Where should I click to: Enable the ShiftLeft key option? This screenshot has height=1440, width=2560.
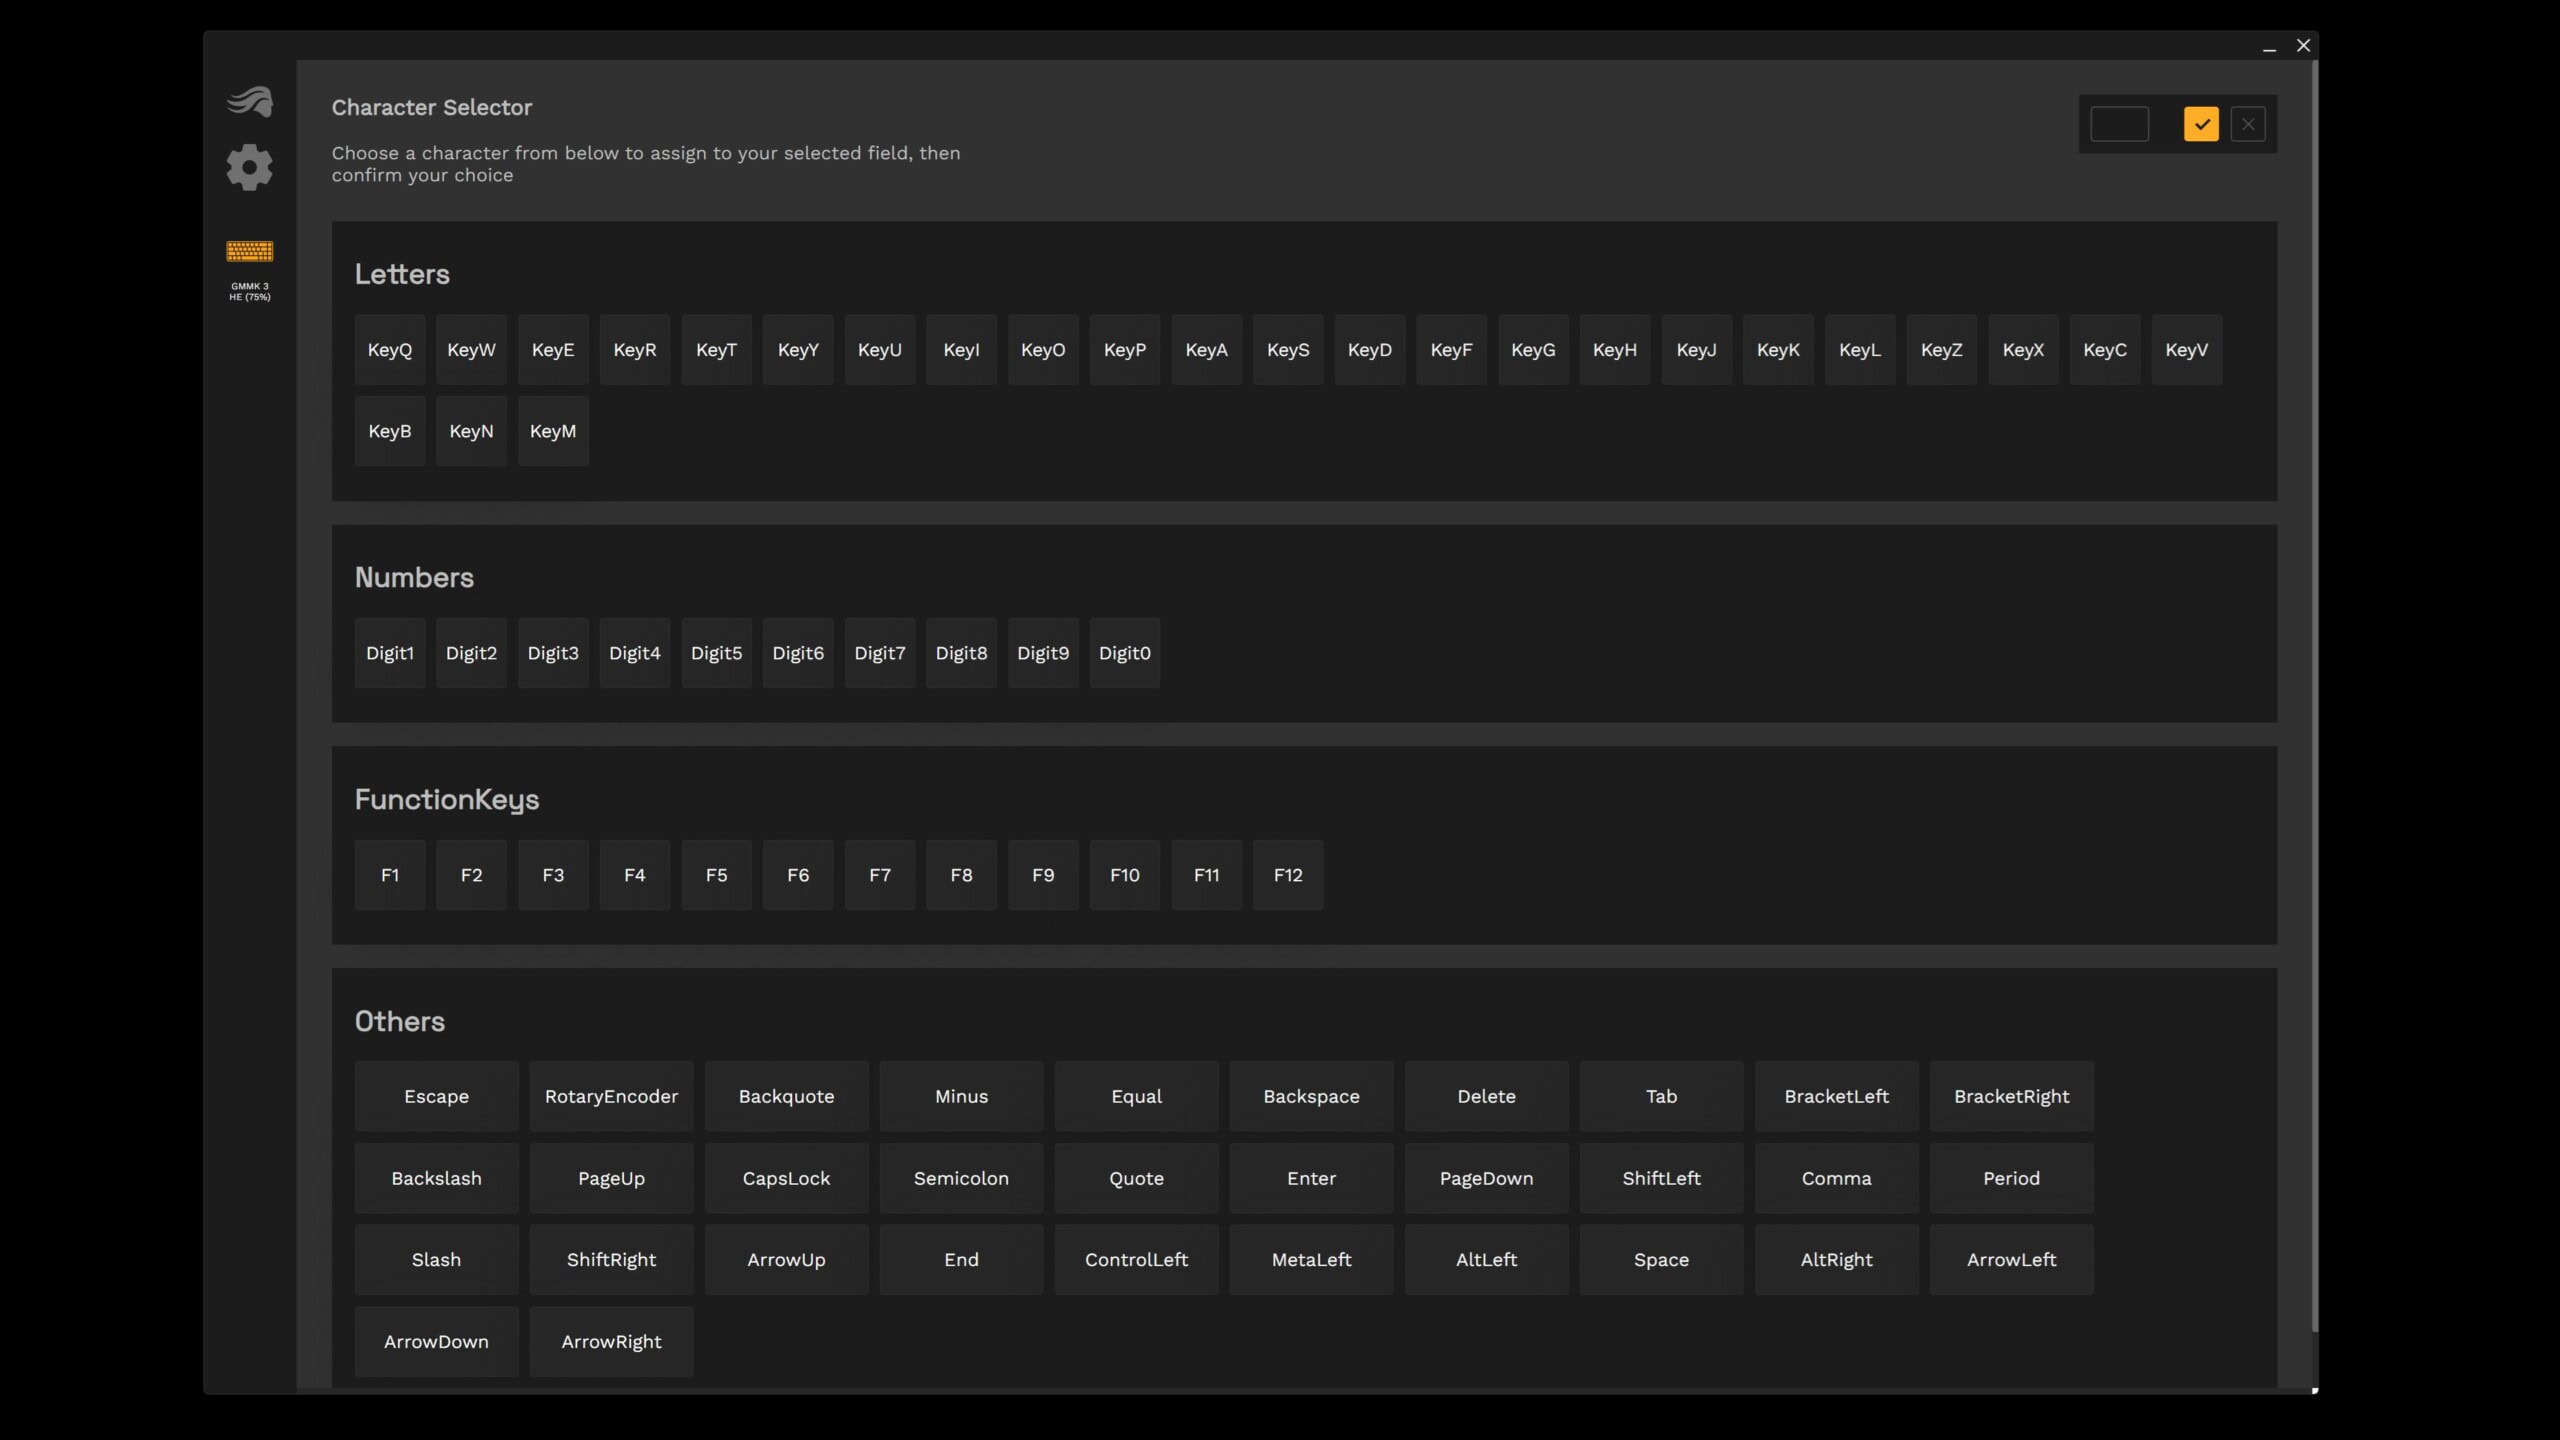1662,1178
